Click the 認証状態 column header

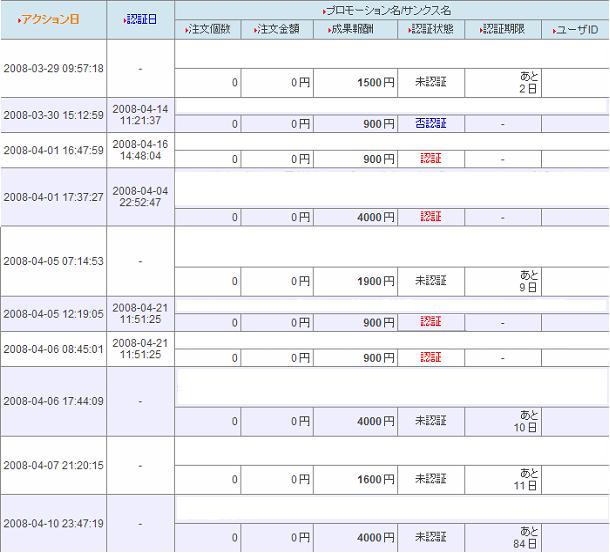tap(432, 29)
